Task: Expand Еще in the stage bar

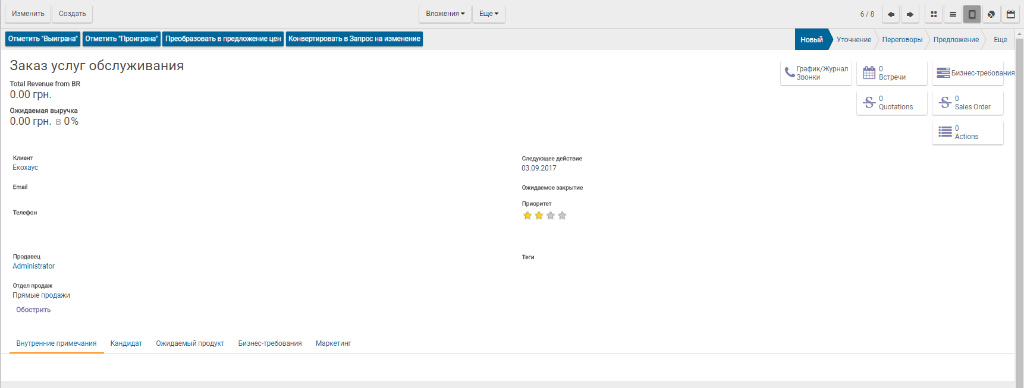Action: tap(1000, 39)
